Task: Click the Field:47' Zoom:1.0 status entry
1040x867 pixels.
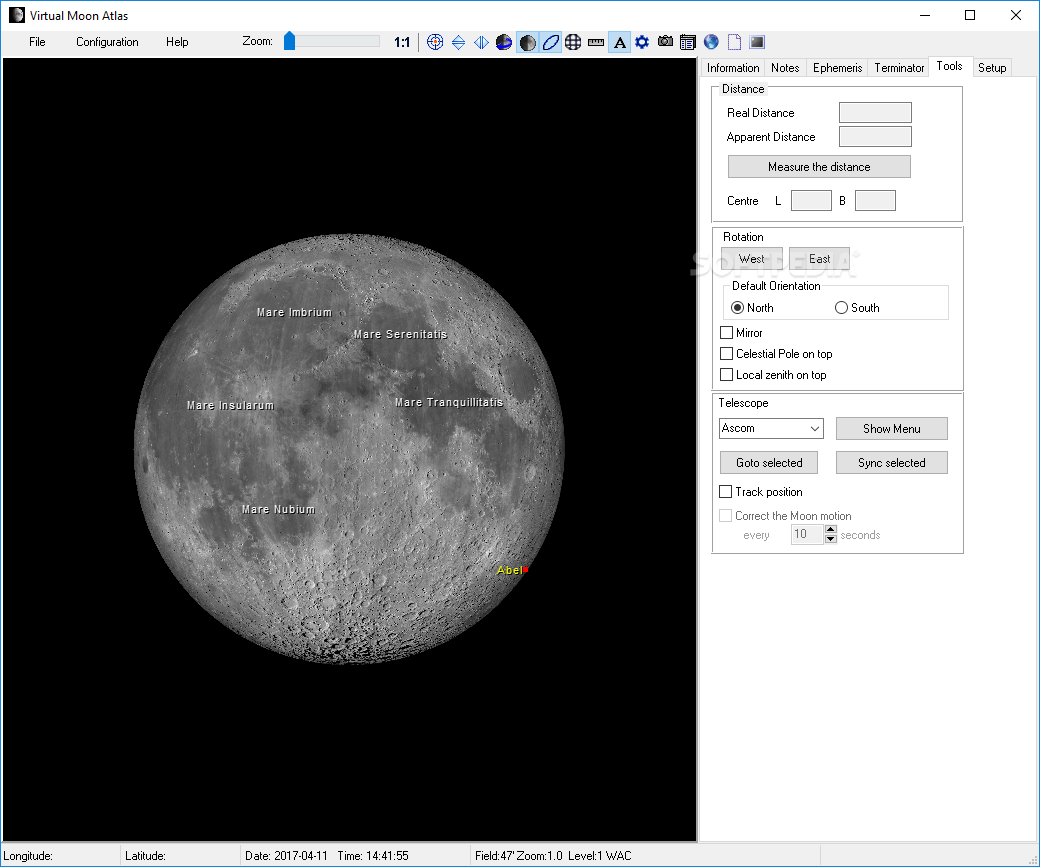Action: [x=519, y=856]
